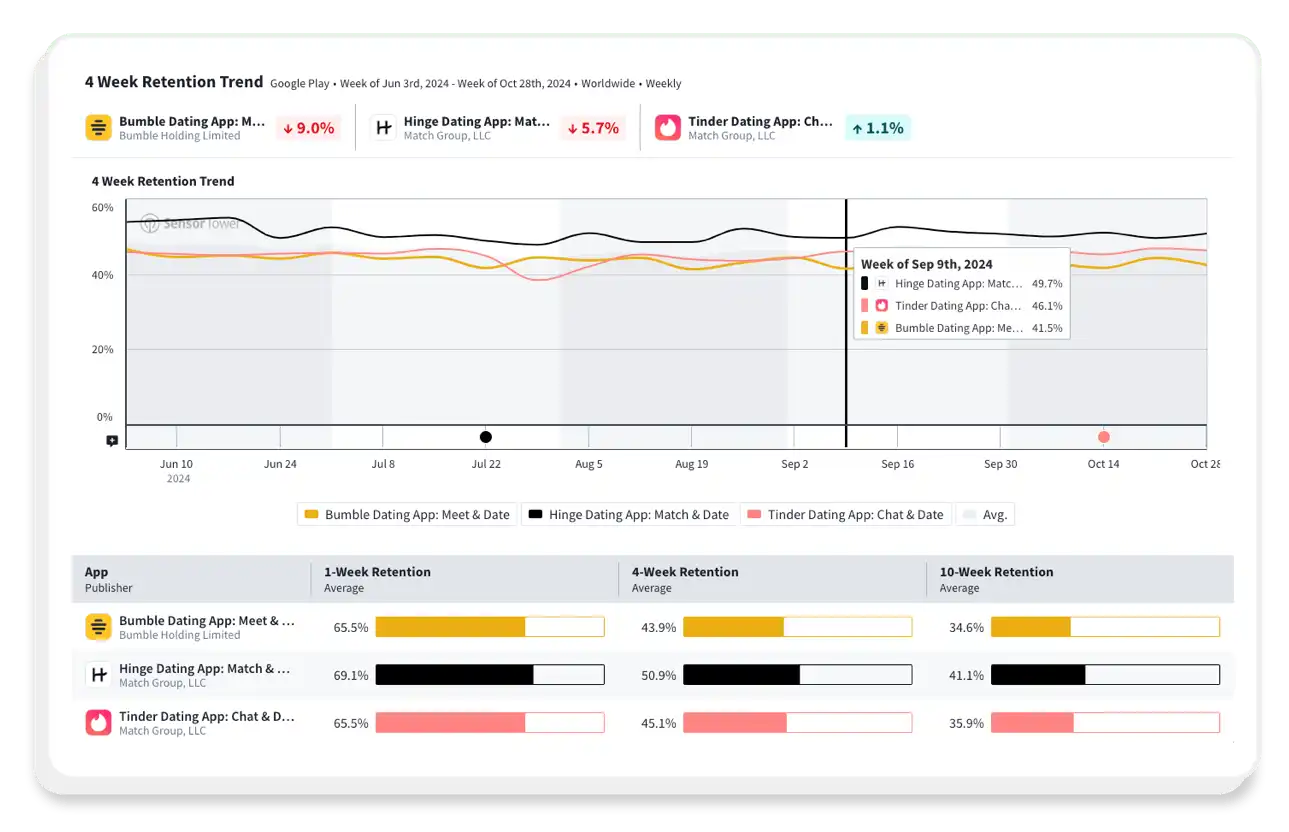Click the red 9.0% decline badge for Bumble
Screen dimensions: 1289x832
pyautogui.click(x=308, y=127)
